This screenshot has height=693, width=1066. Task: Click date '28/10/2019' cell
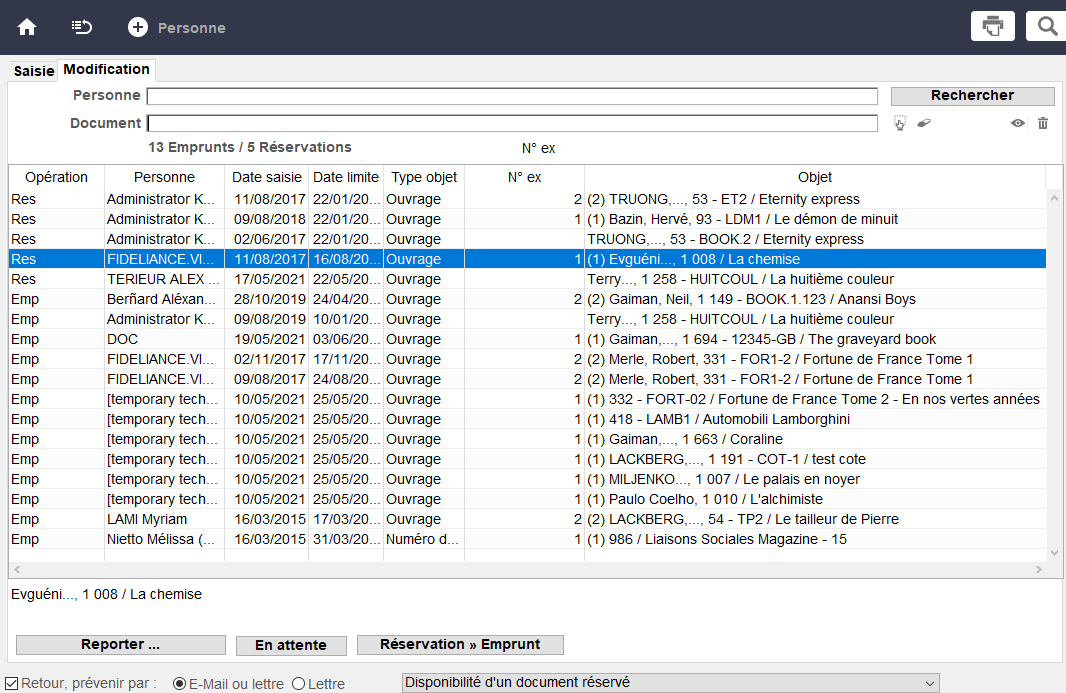click(267, 299)
